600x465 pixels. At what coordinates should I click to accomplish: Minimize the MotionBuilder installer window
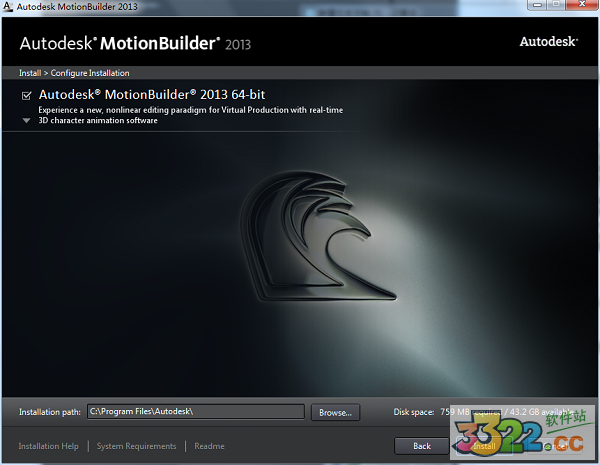click(537, 5)
